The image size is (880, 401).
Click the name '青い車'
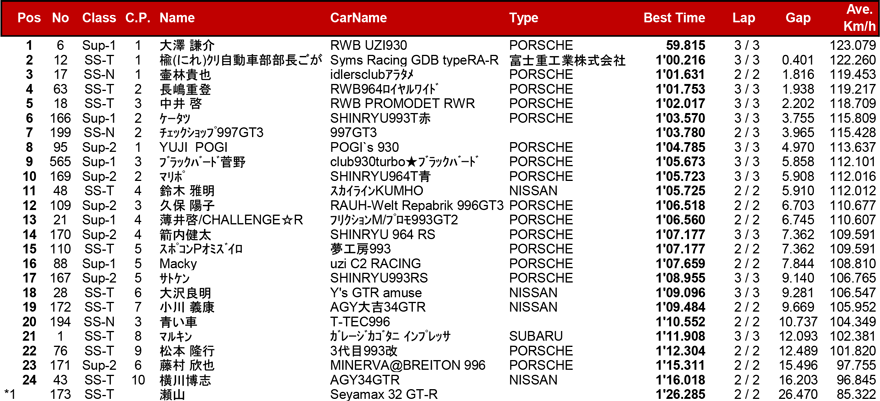click(x=178, y=323)
